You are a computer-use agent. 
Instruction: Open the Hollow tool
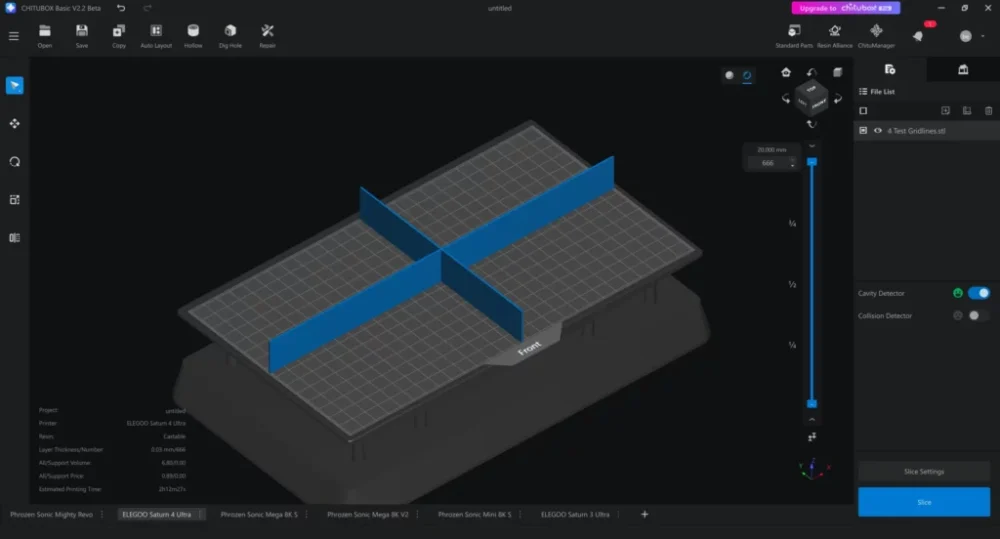click(x=193, y=35)
